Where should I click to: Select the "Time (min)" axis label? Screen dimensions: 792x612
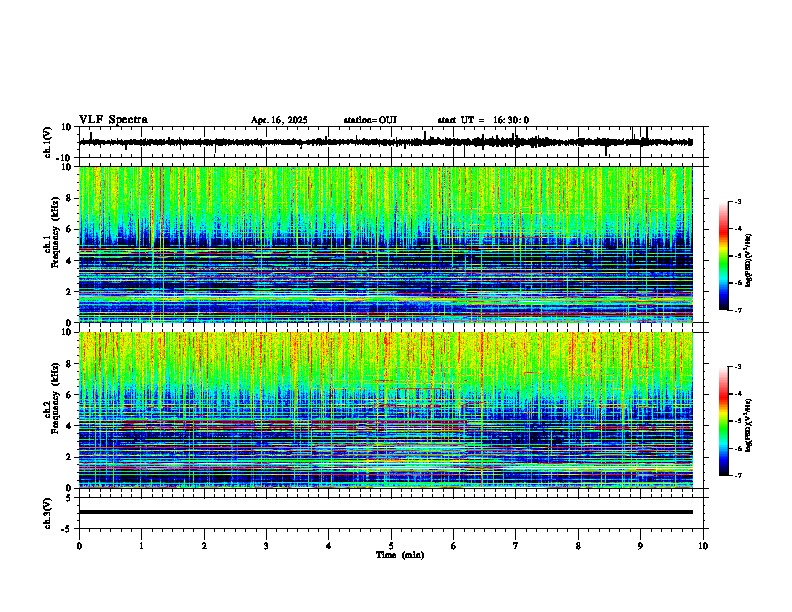pyautogui.click(x=400, y=555)
